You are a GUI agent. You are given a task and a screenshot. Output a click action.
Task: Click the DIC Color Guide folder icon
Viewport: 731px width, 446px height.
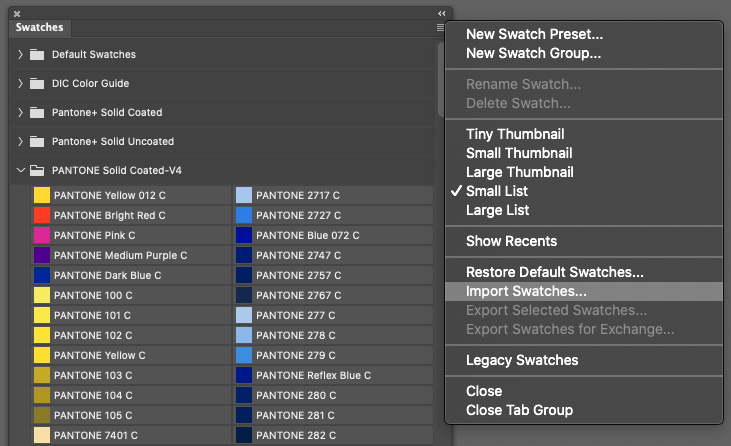click(x=37, y=83)
